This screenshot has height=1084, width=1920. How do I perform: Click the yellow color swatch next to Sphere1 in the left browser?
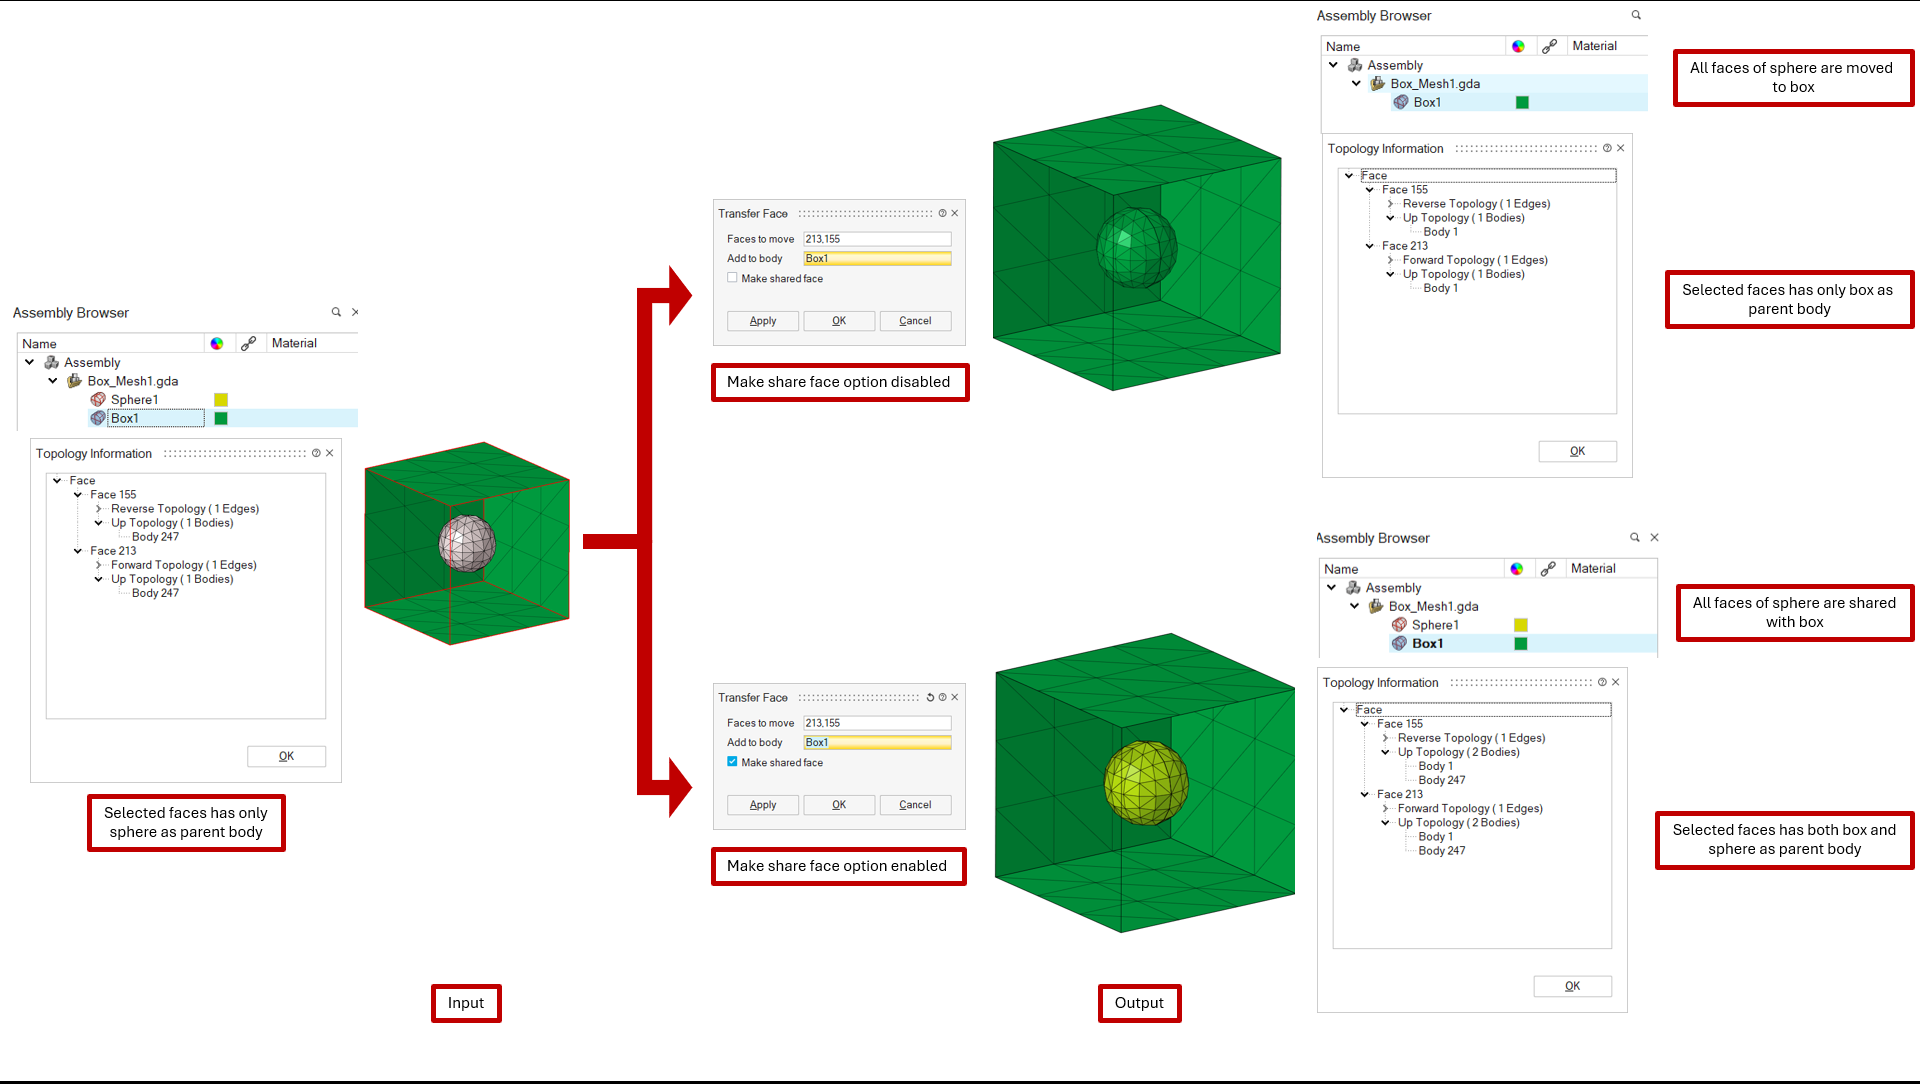(221, 400)
